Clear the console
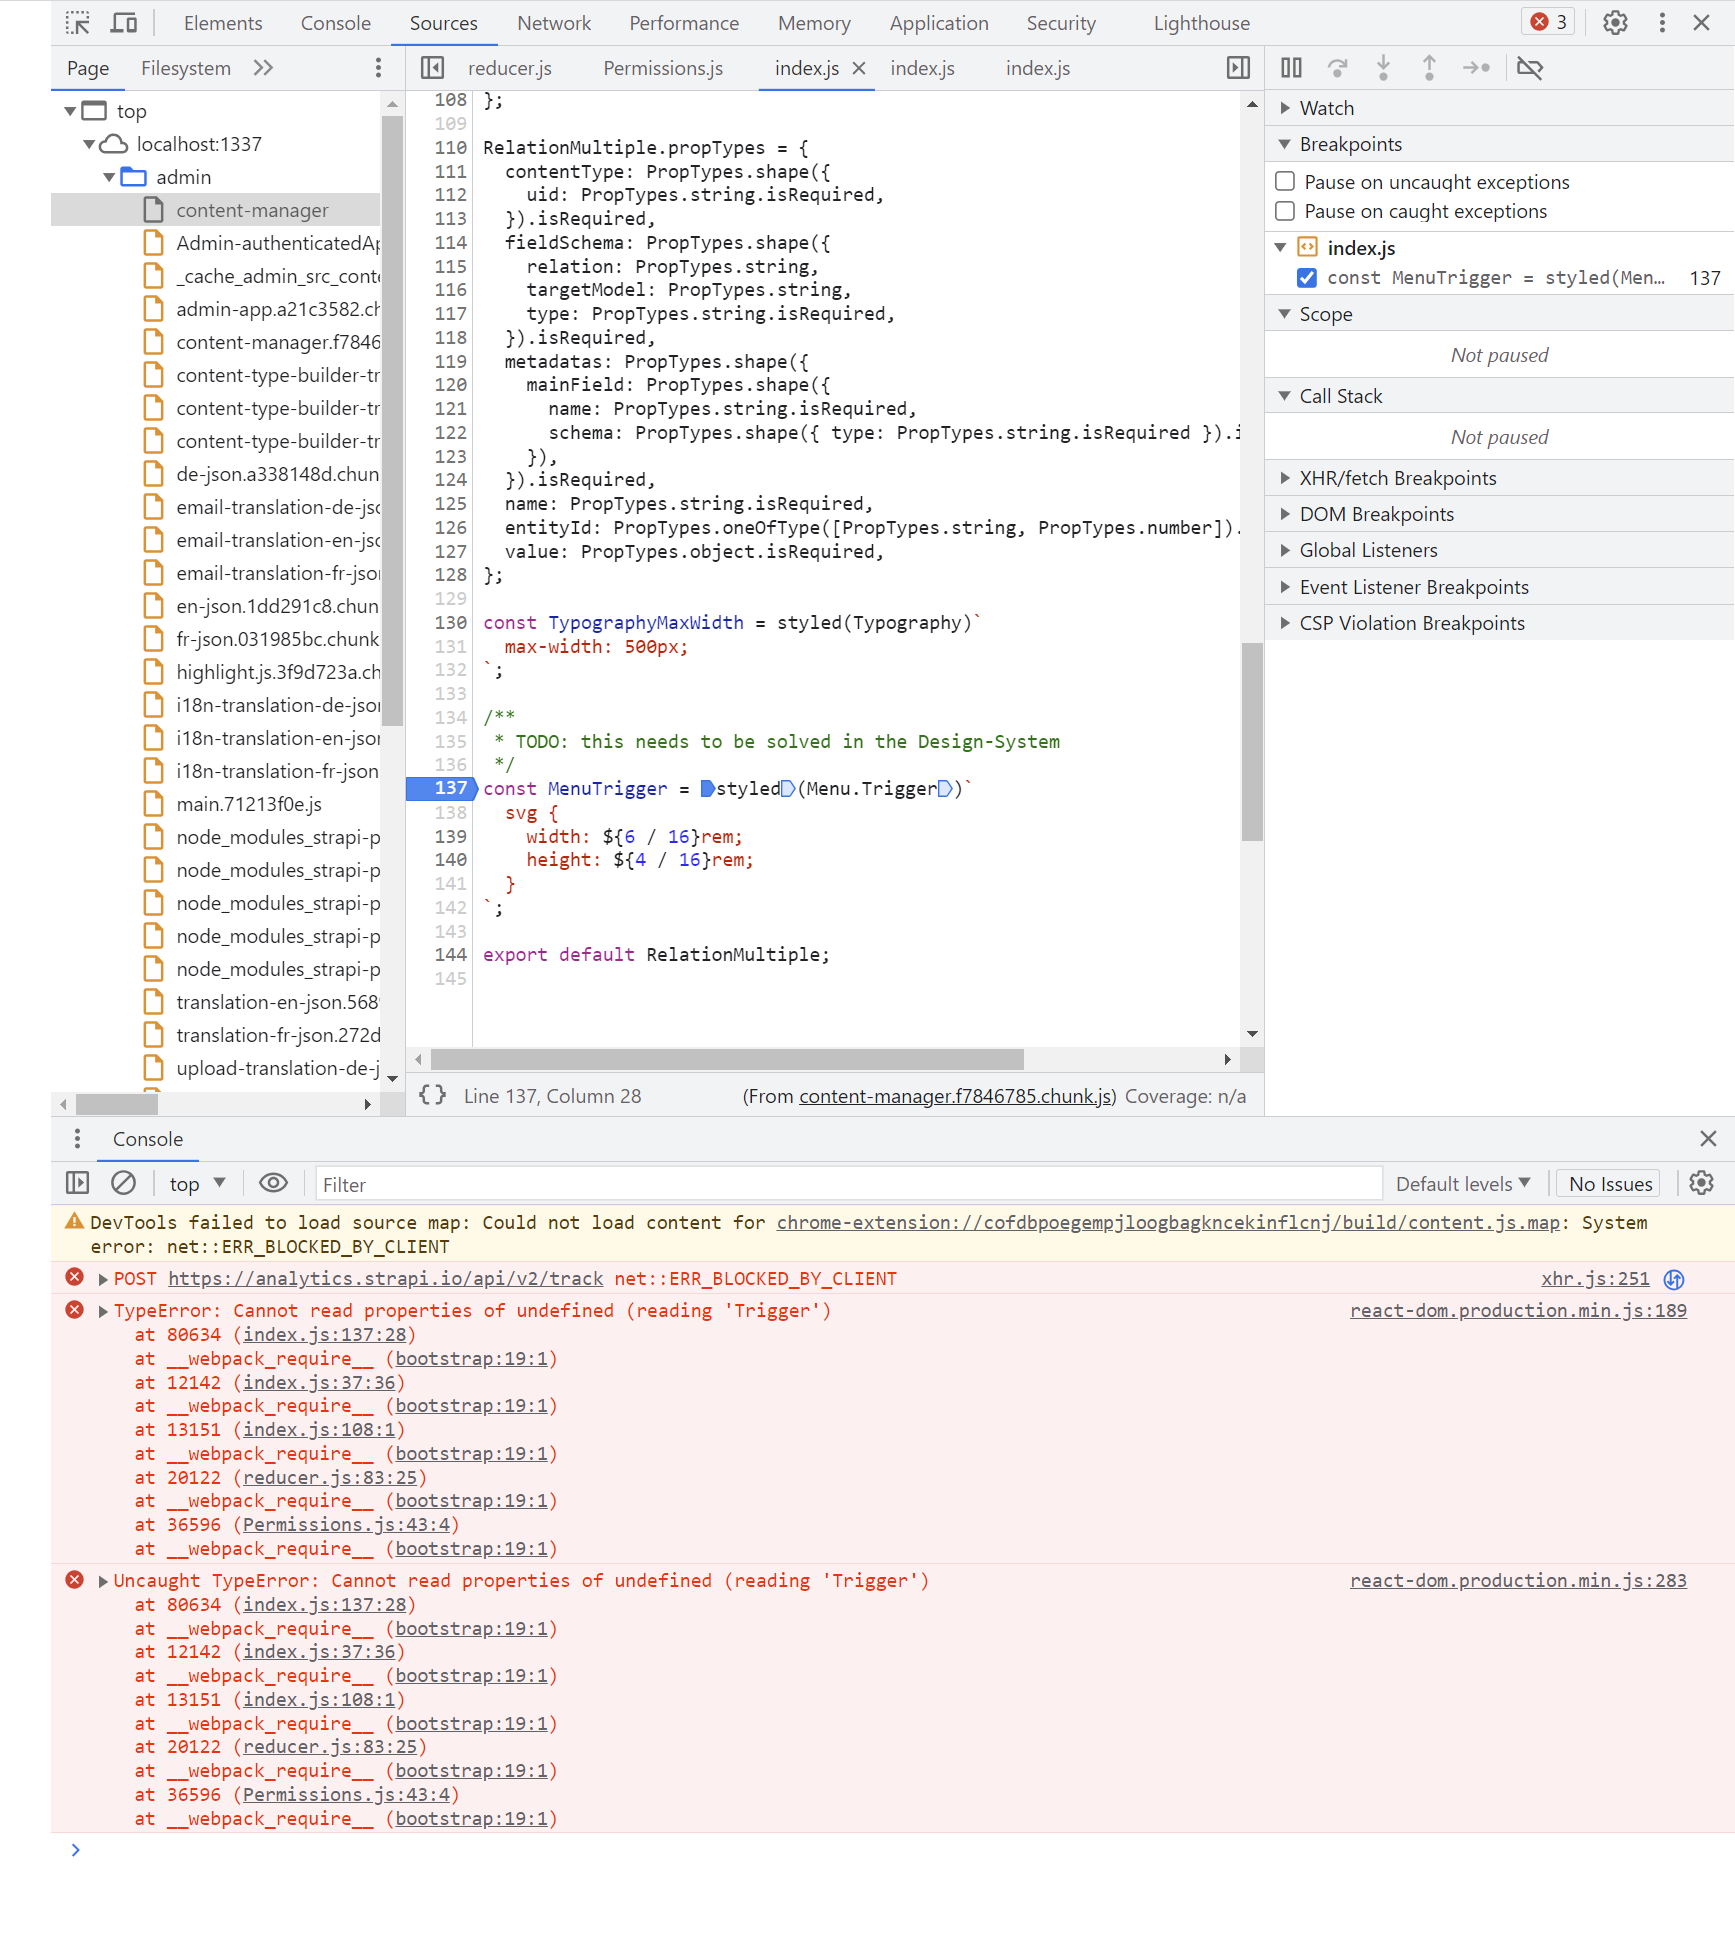 (x=123, y=1183)
